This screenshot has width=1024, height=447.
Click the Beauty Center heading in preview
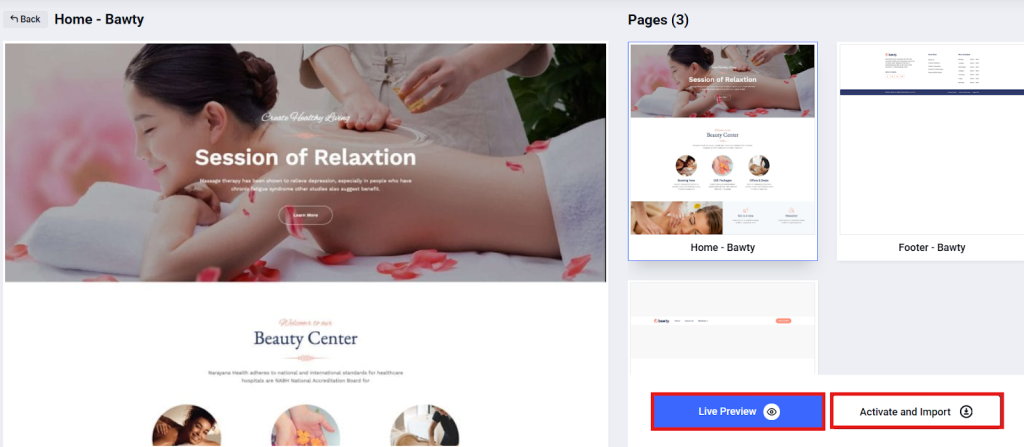pos(306,339)
